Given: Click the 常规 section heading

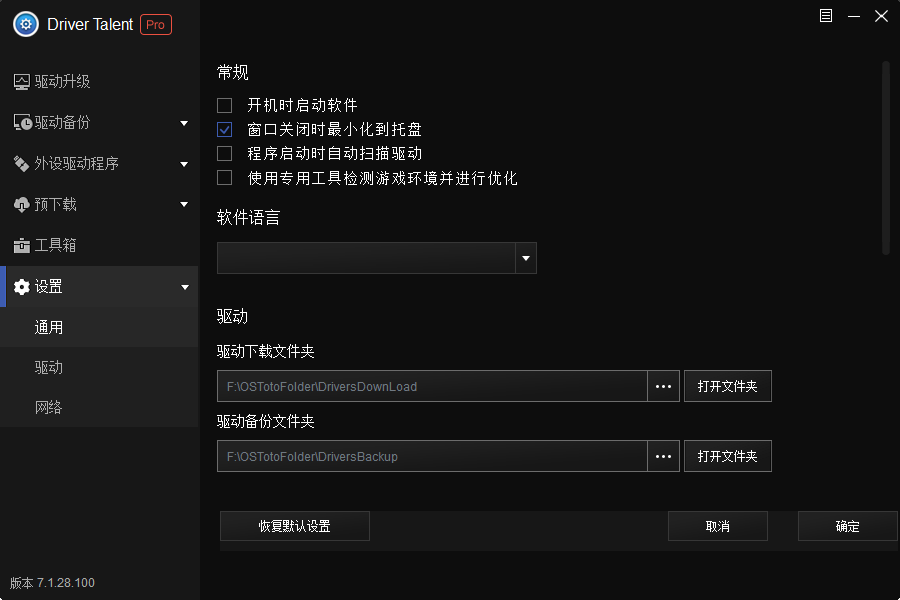Looking at the screenshot, I should click(232, 72).
